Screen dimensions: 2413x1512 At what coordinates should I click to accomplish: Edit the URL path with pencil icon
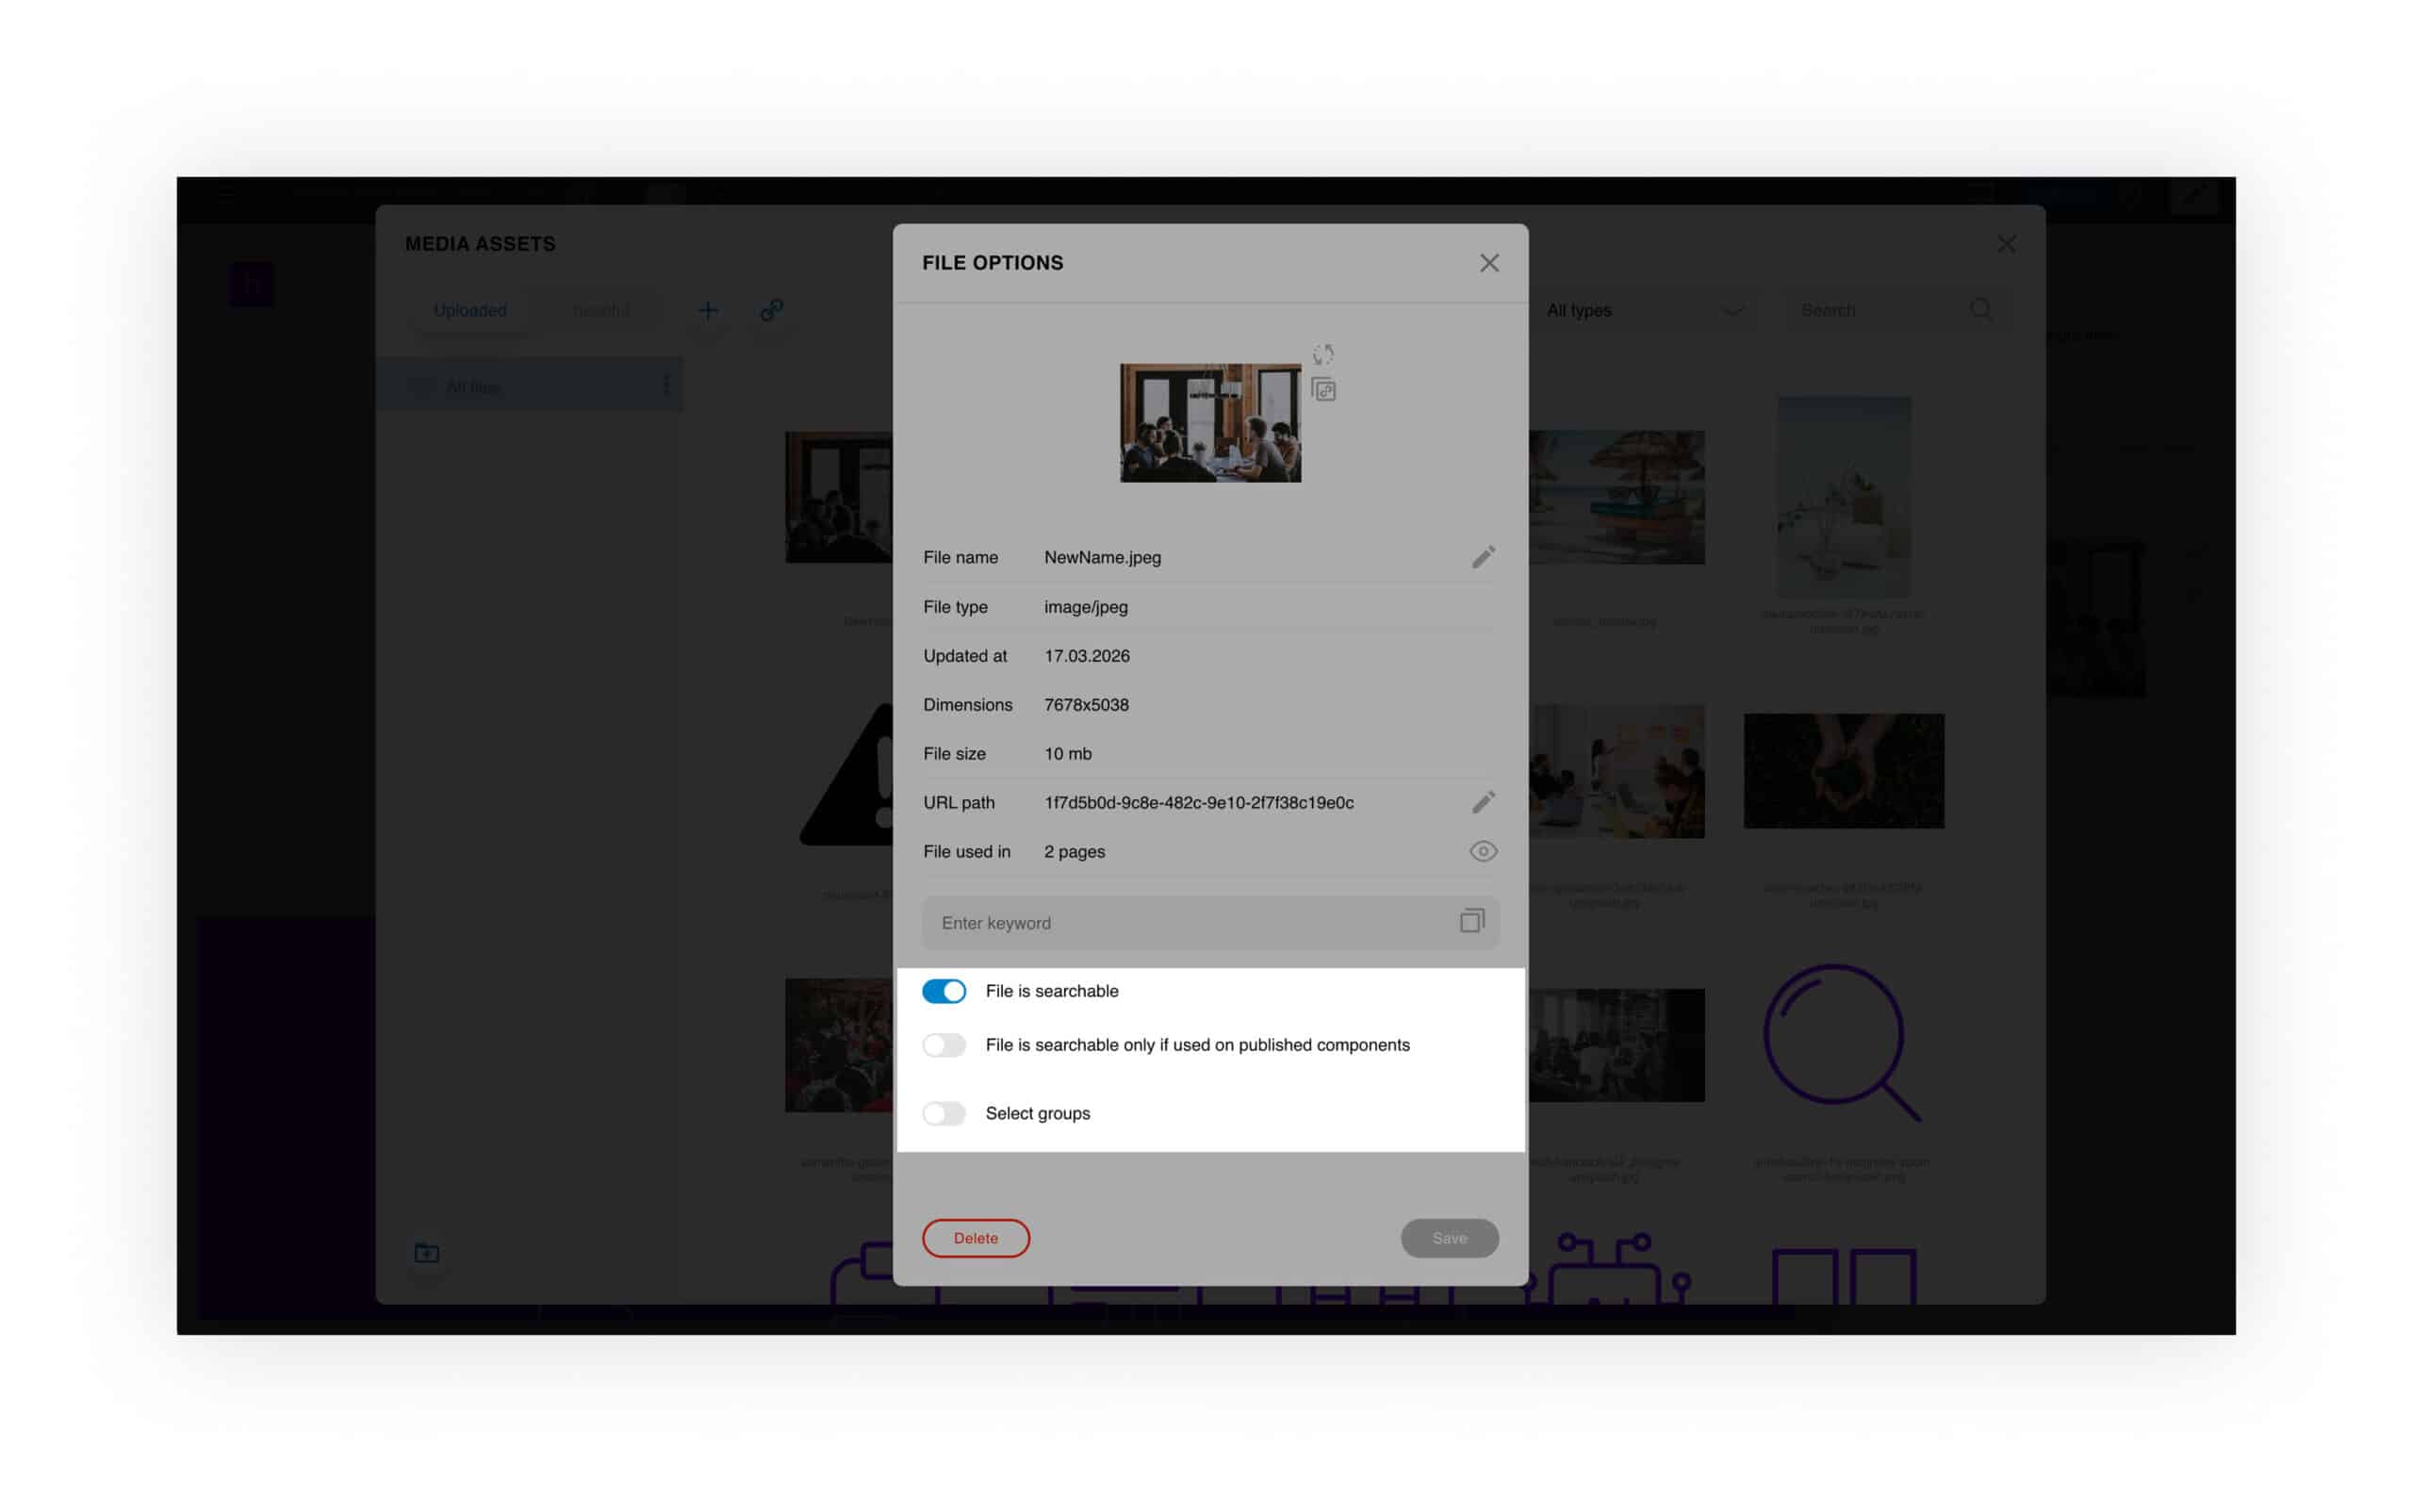pyautogui.click(x=1482, y=802)
